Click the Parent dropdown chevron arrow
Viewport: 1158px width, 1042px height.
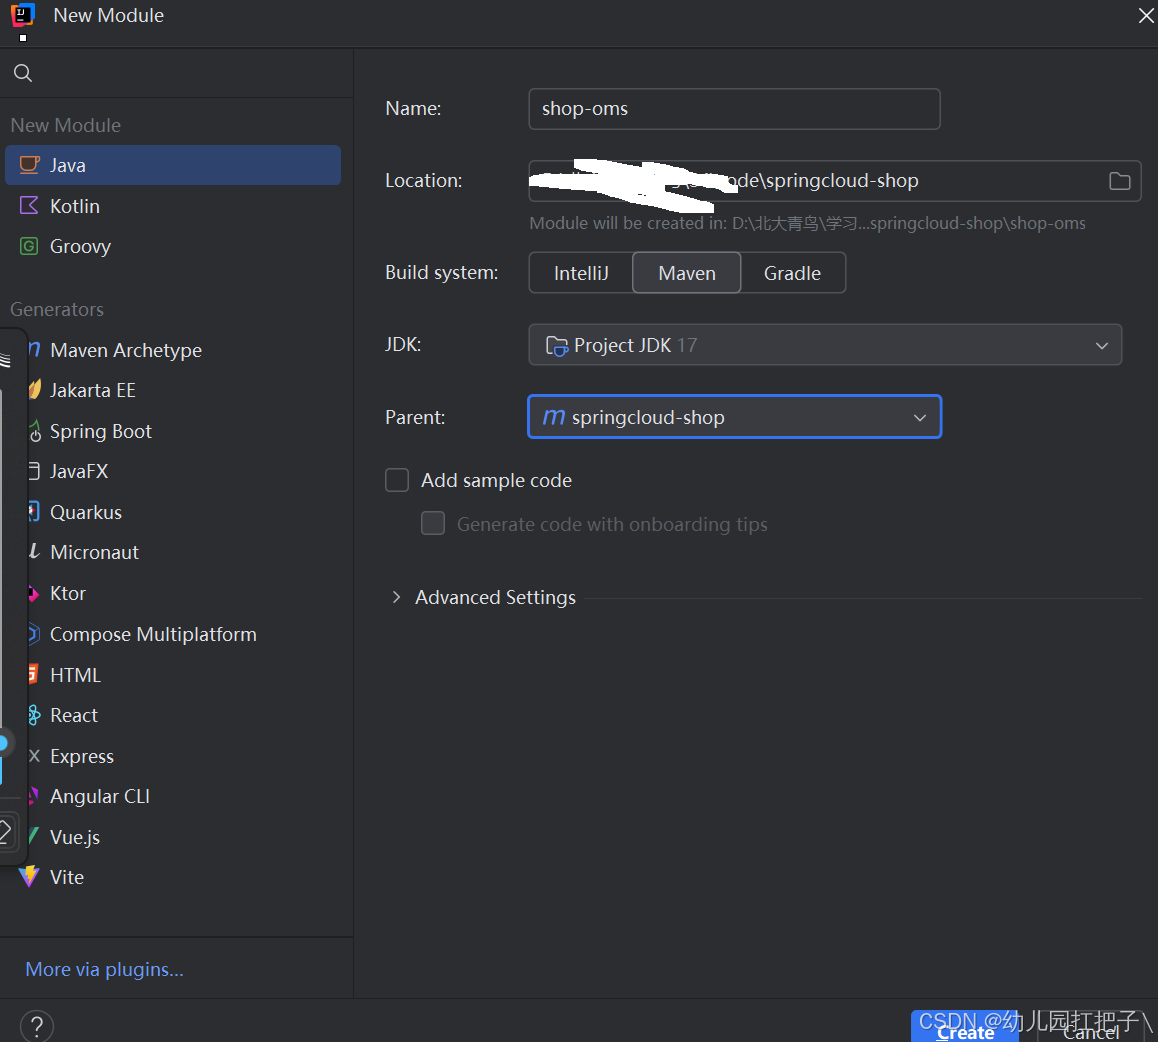pyautogui.click(x=919, y=418)
